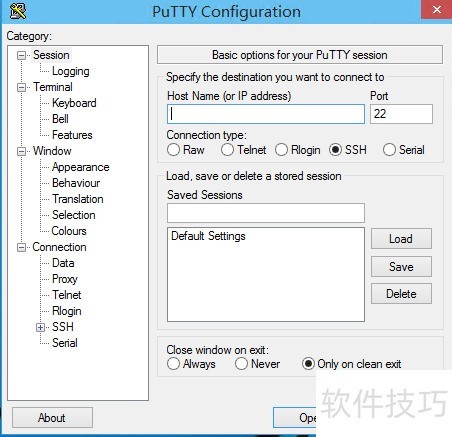Screen dimensions: 452x437
Task: Collapse the Terminal tree node
Action: tap(21, 87)
